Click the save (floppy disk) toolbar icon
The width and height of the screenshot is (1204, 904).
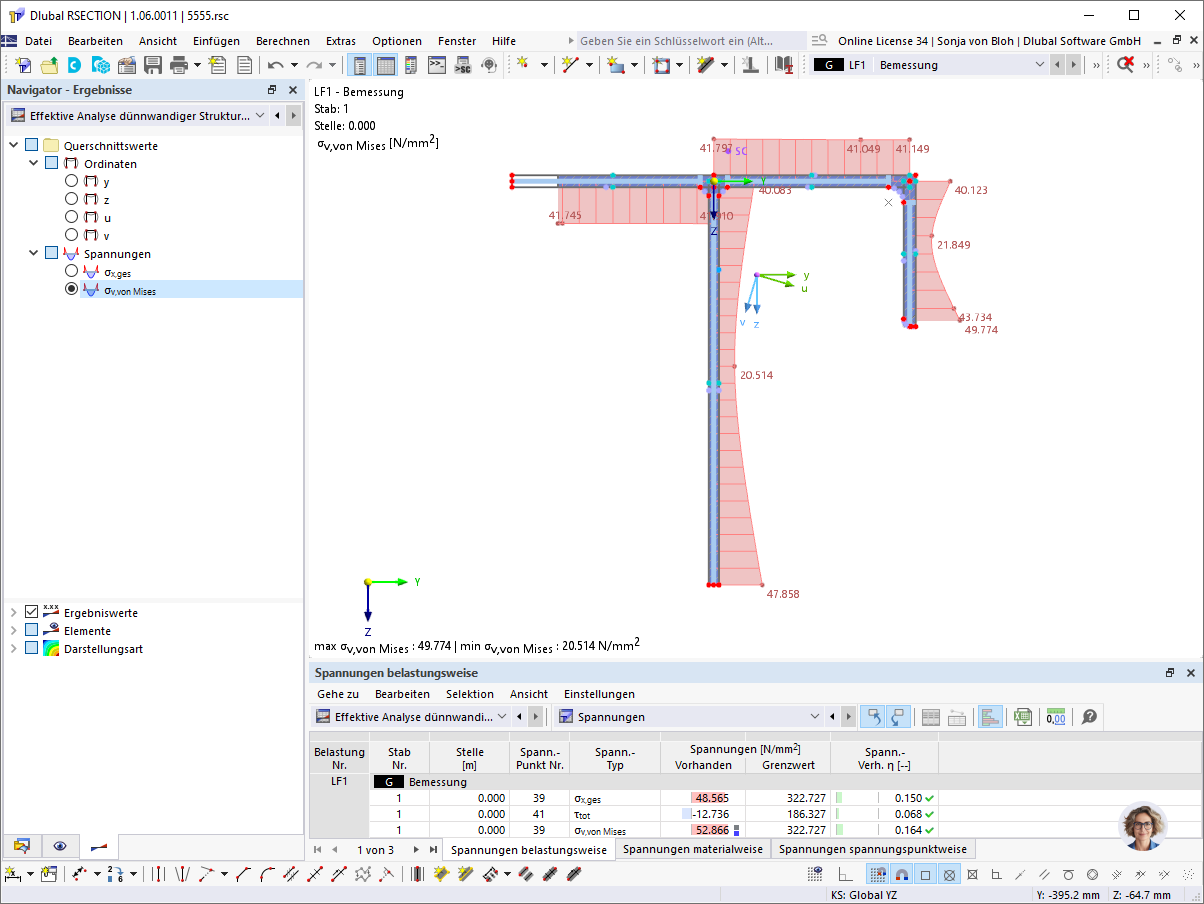153,65
